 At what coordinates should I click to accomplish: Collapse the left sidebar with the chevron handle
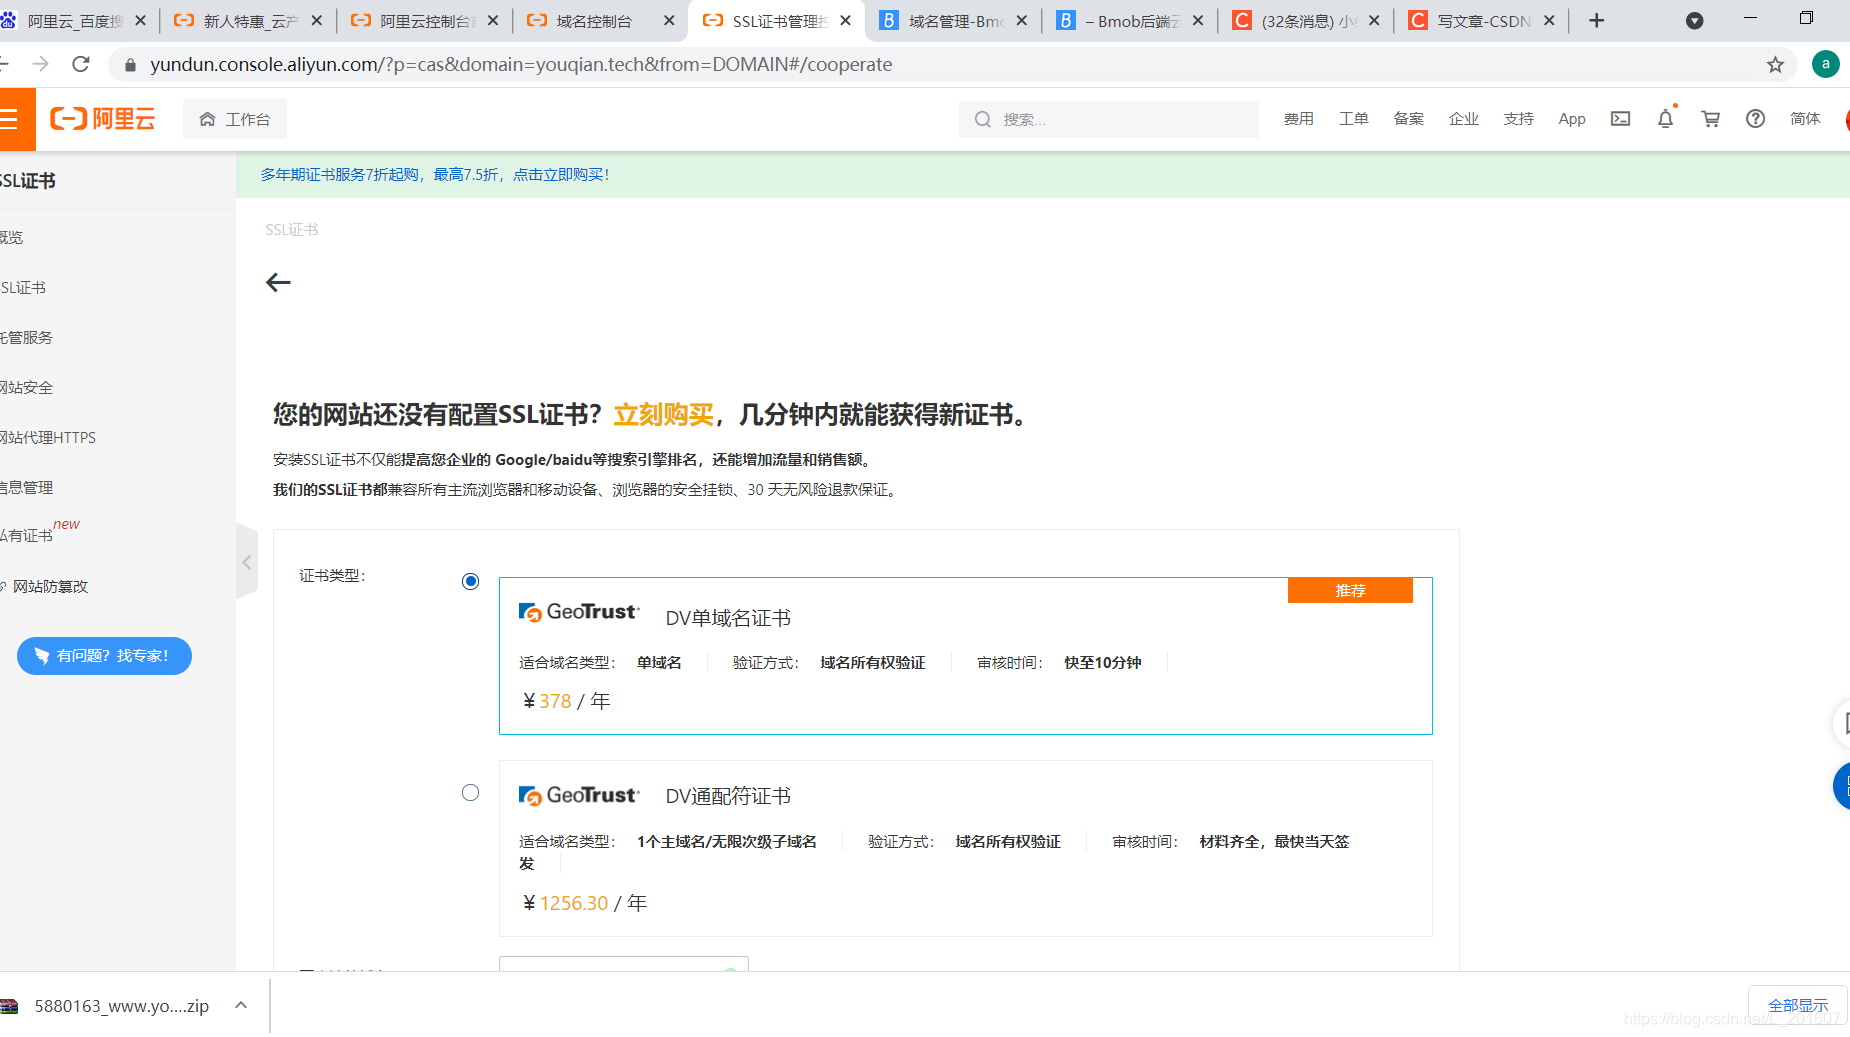tap(247, 562)
